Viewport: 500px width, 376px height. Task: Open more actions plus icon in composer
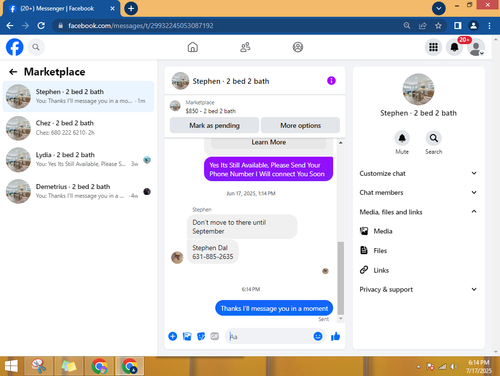pos(173,336)
